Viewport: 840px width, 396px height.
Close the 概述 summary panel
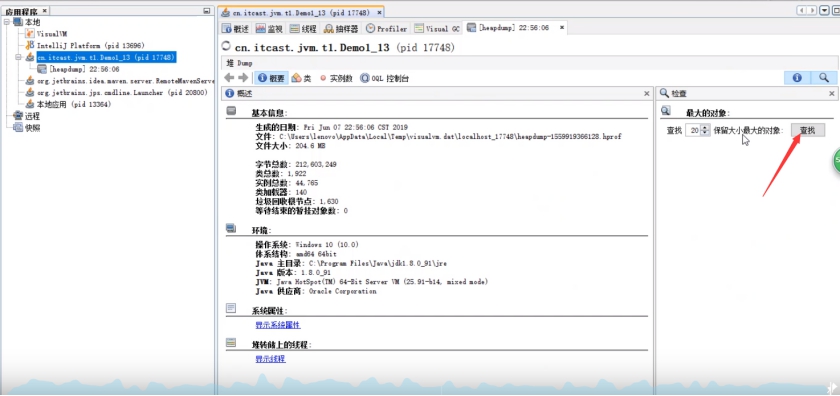[647, 93]
